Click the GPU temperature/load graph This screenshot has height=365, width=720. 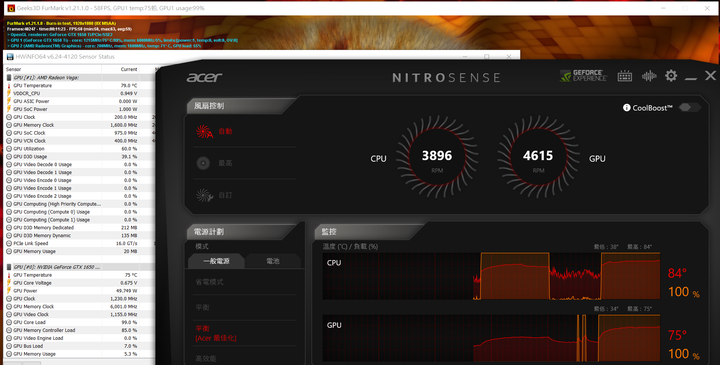[x=491, y=338]
